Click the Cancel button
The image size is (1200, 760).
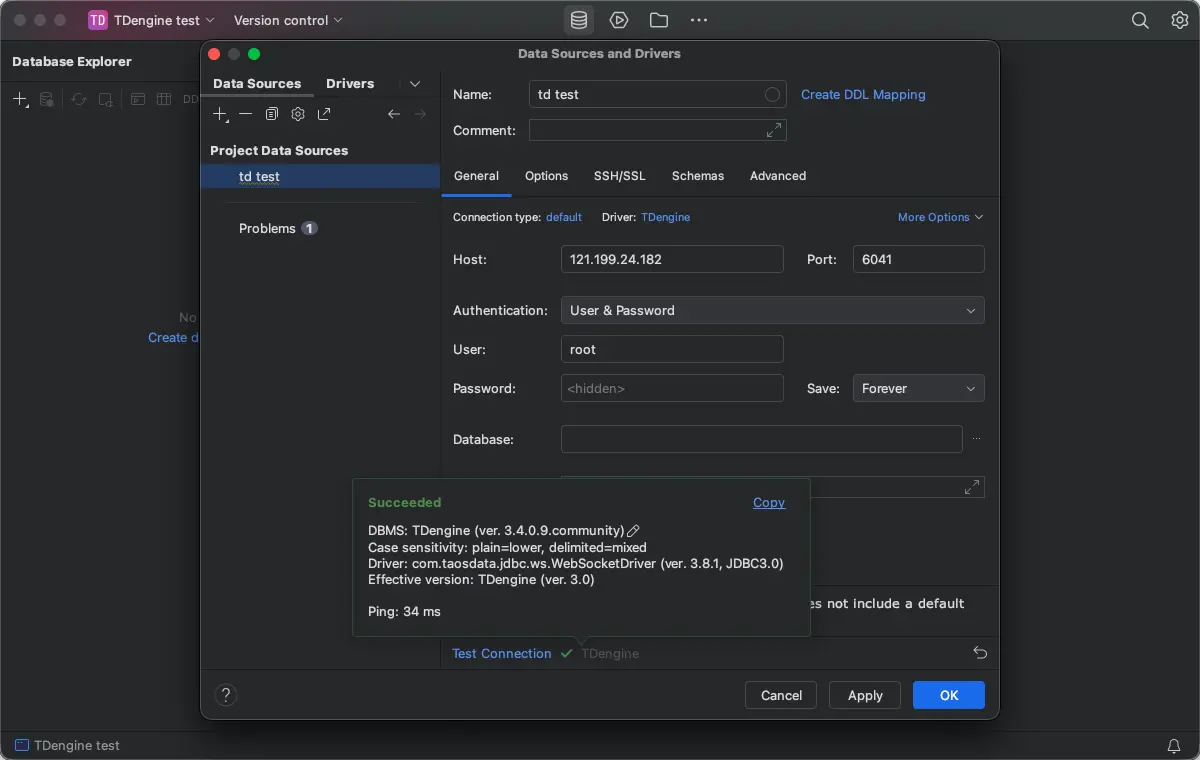(x=781, y=695)
